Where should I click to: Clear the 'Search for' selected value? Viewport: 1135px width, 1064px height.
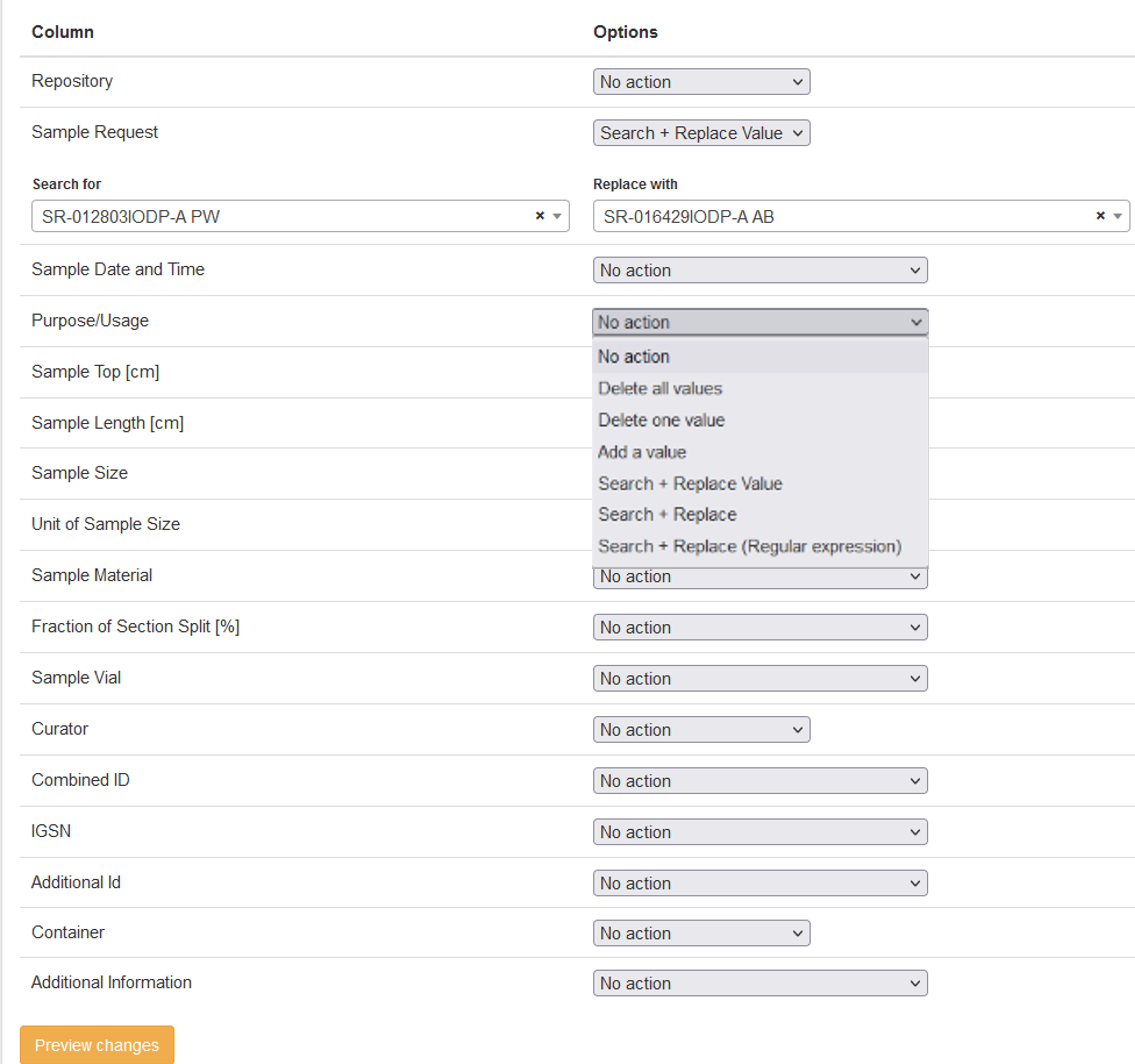(x=540, y=215)
